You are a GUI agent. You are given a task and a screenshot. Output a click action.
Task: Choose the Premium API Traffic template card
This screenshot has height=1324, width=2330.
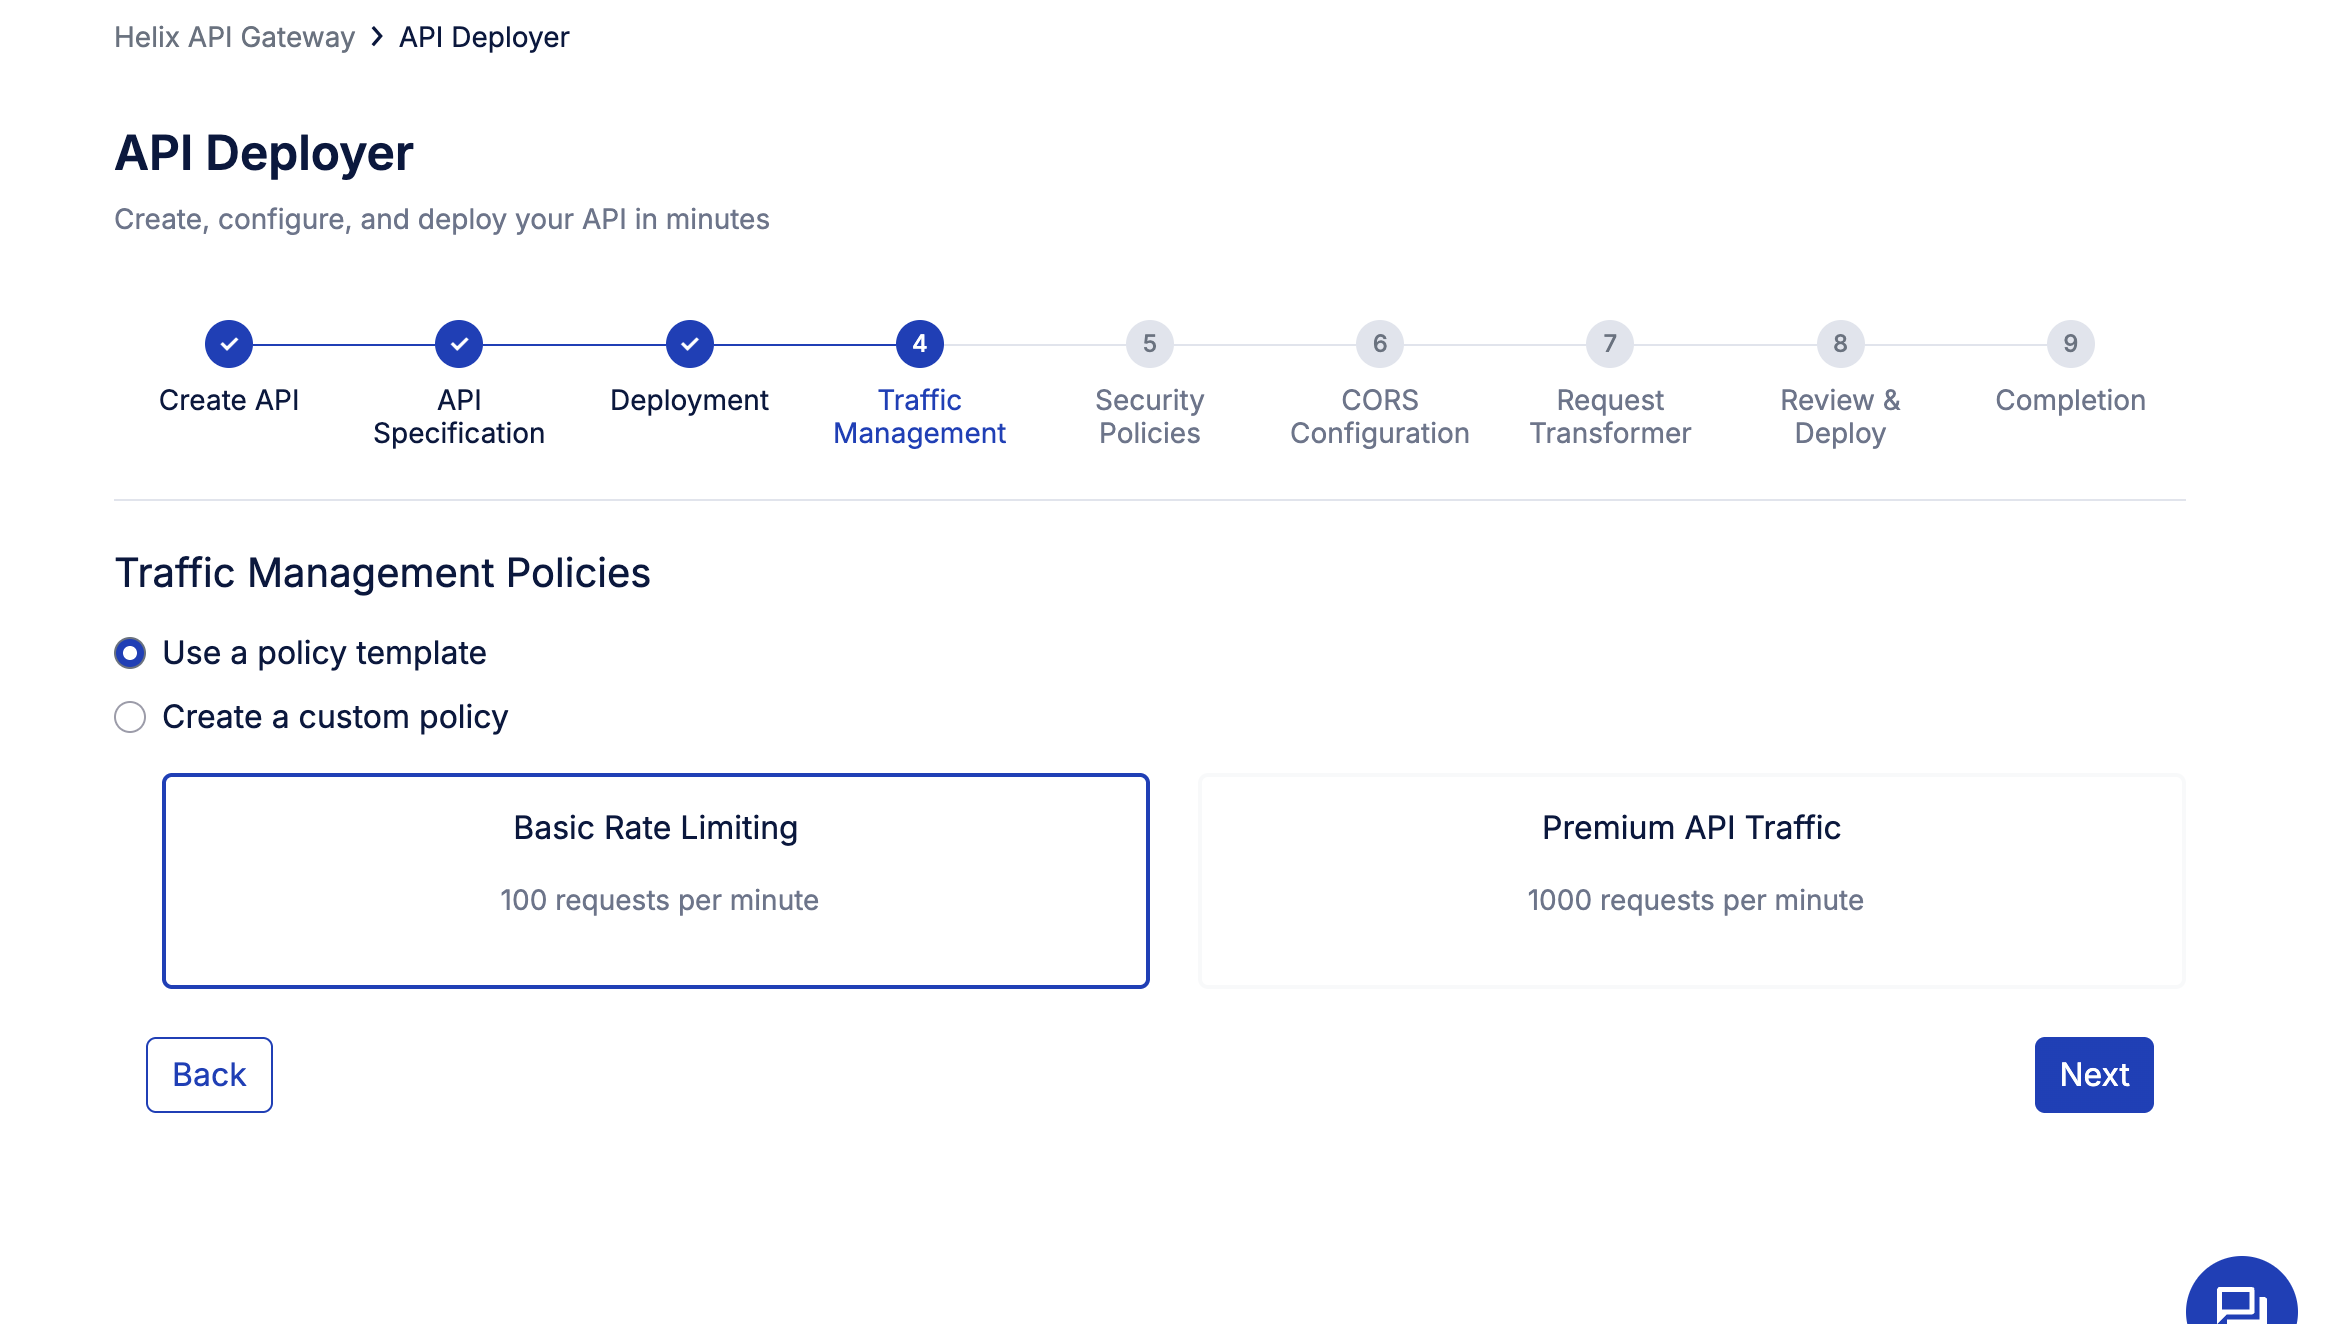click(x=1691, y=880)
